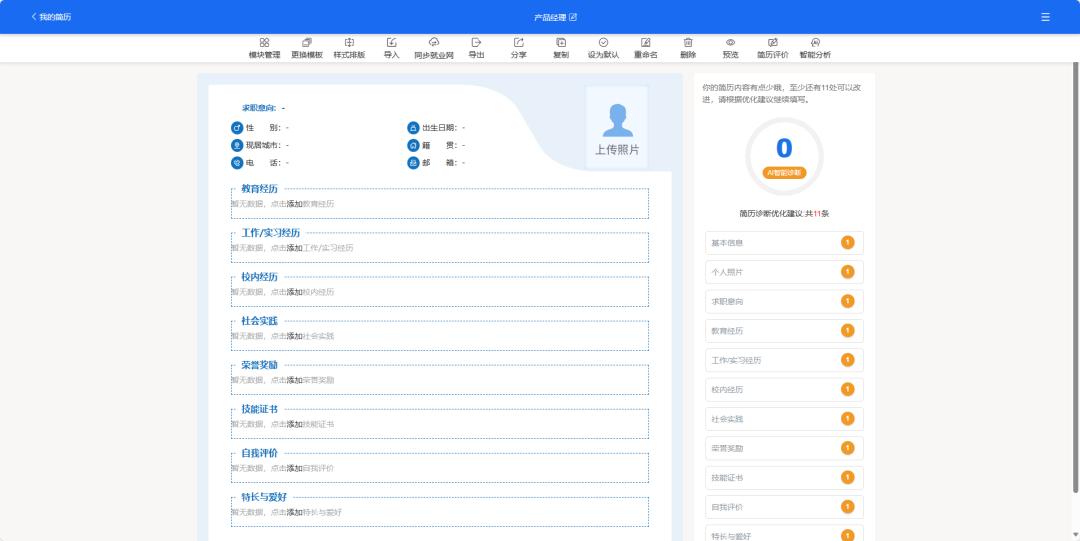This screenshot has width=1080, height=541.
Task: Click the 导入 import icon
Action: 391,48
